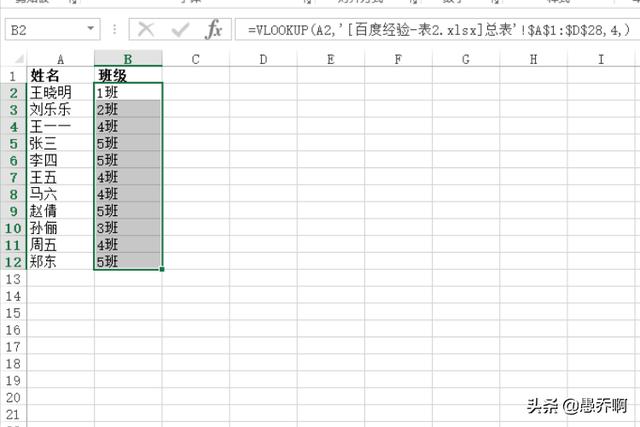
Task: Click the Enter checkmark formula icon
Action: tap(181, 29)
